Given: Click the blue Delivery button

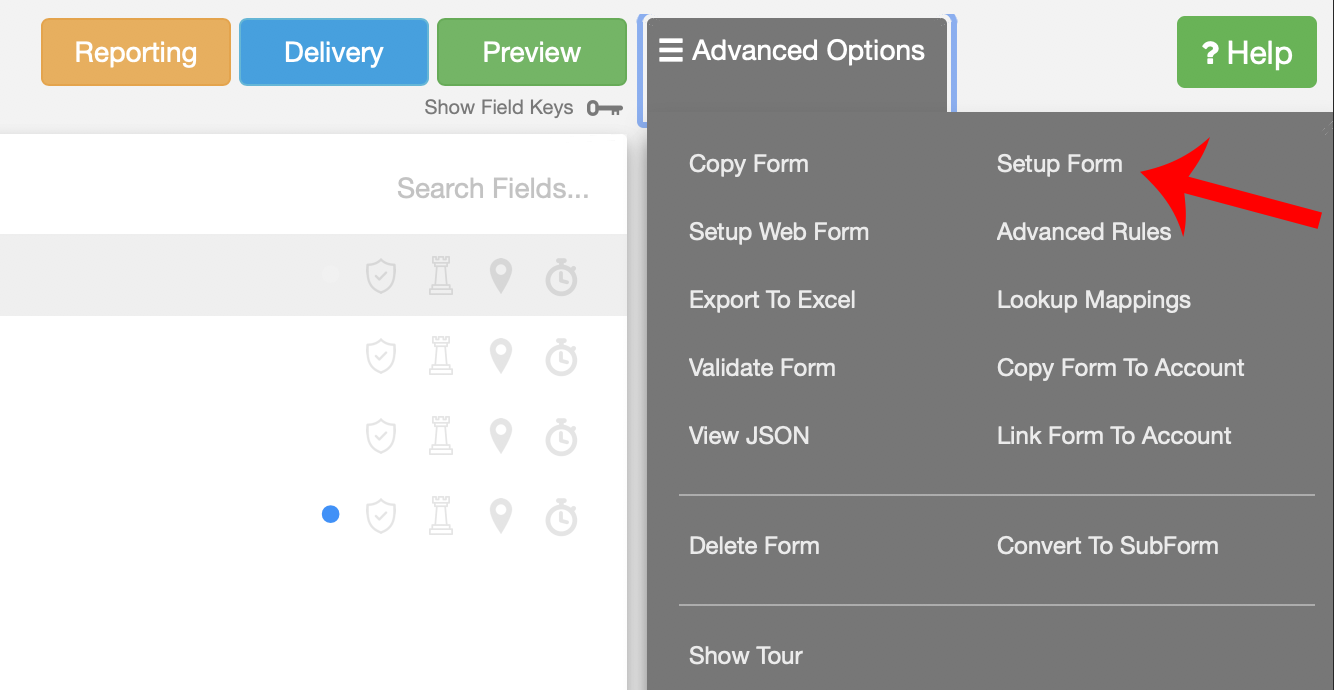Looking at the screenshot, I should (333, 52).
